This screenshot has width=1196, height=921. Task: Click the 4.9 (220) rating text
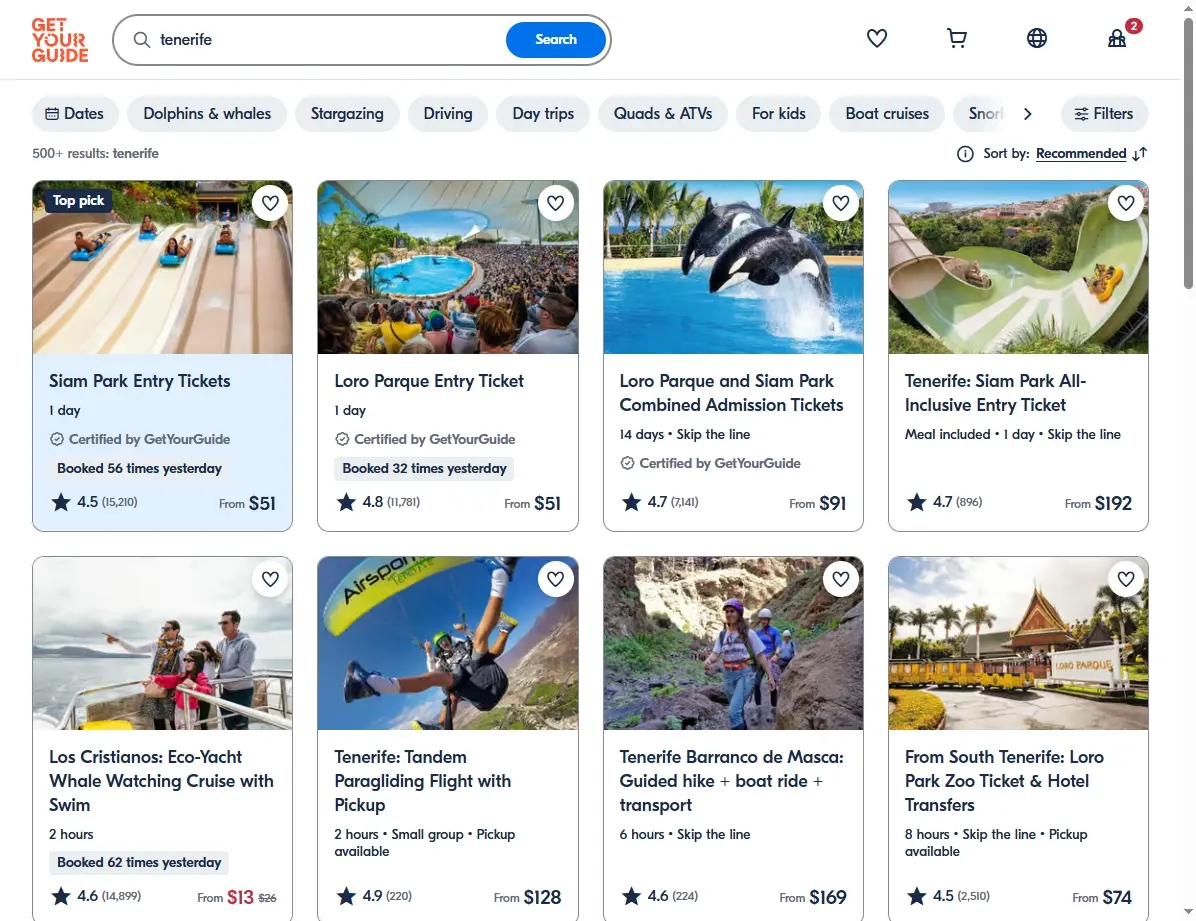(x=387, y=896)
